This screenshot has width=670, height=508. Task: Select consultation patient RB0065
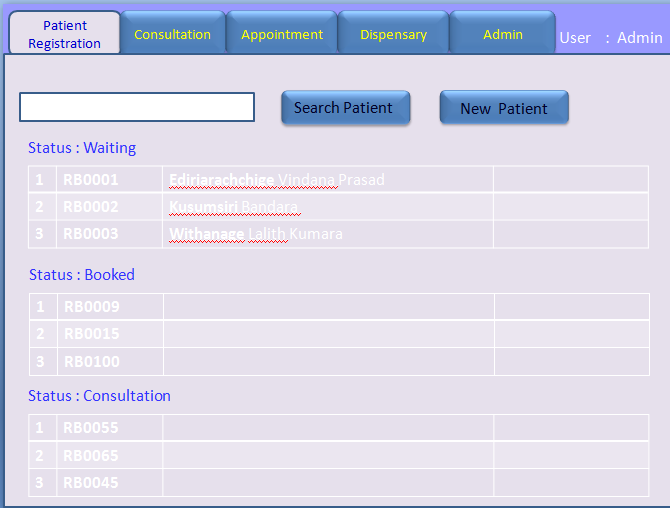91,455
